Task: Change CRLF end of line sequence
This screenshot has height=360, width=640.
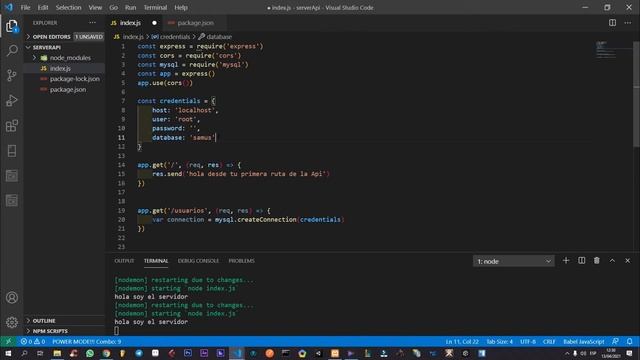Action: click(549, 341)
